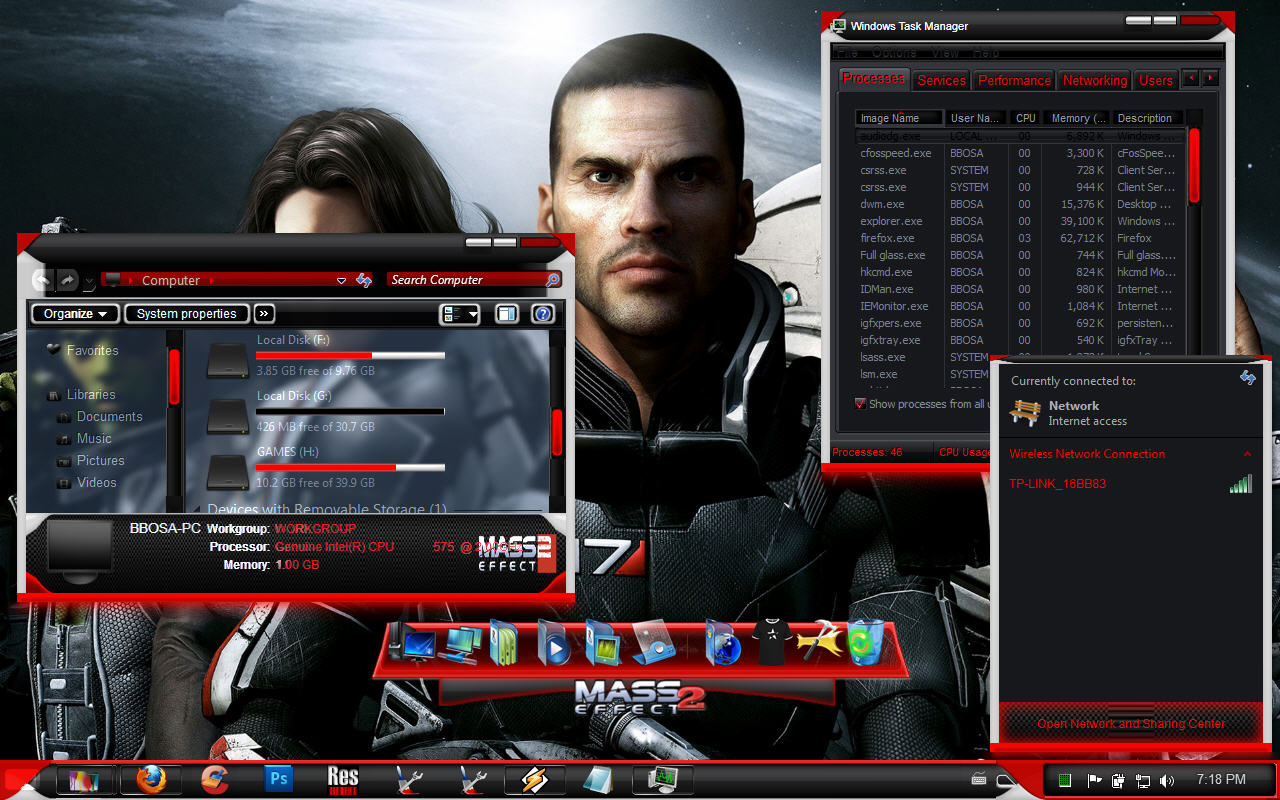Collapse the Wireless Network Connection section
This screenshot has width=1280, height=800.
(x=1247, y=454)
